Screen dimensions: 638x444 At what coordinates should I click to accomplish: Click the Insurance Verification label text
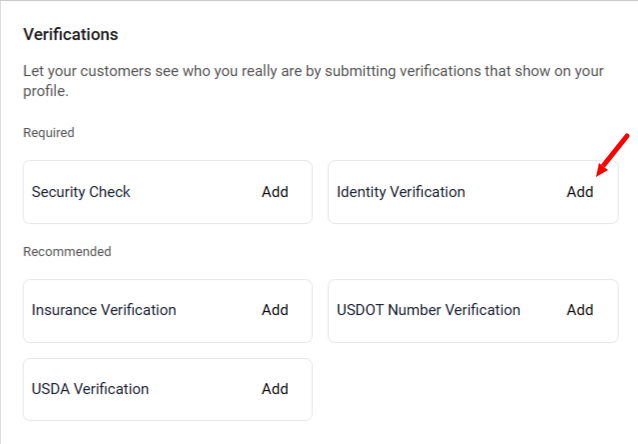(104, 310)
